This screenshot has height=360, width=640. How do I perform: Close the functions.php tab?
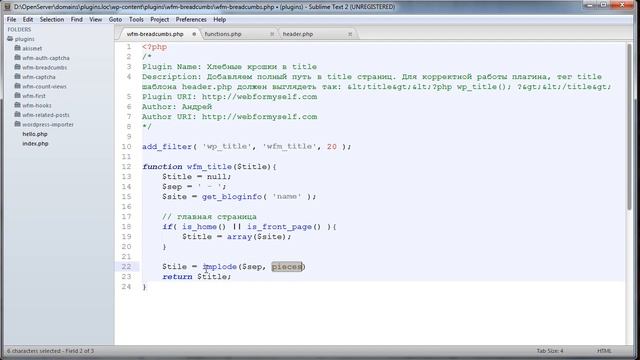point(272,34)
